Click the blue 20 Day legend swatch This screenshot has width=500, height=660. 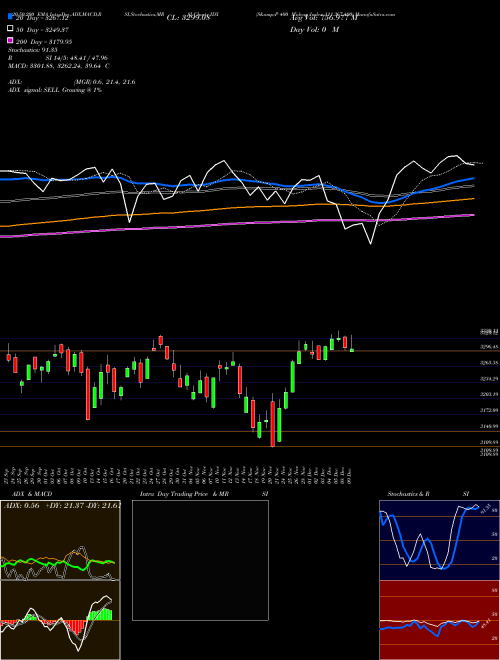(x=10, y=16)
